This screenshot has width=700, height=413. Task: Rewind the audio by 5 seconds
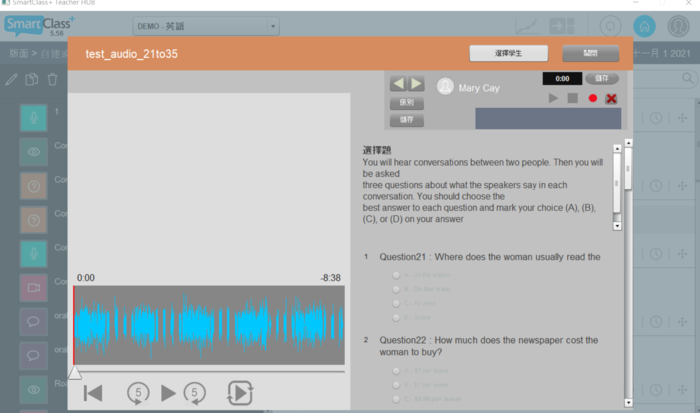coord(138,393)
